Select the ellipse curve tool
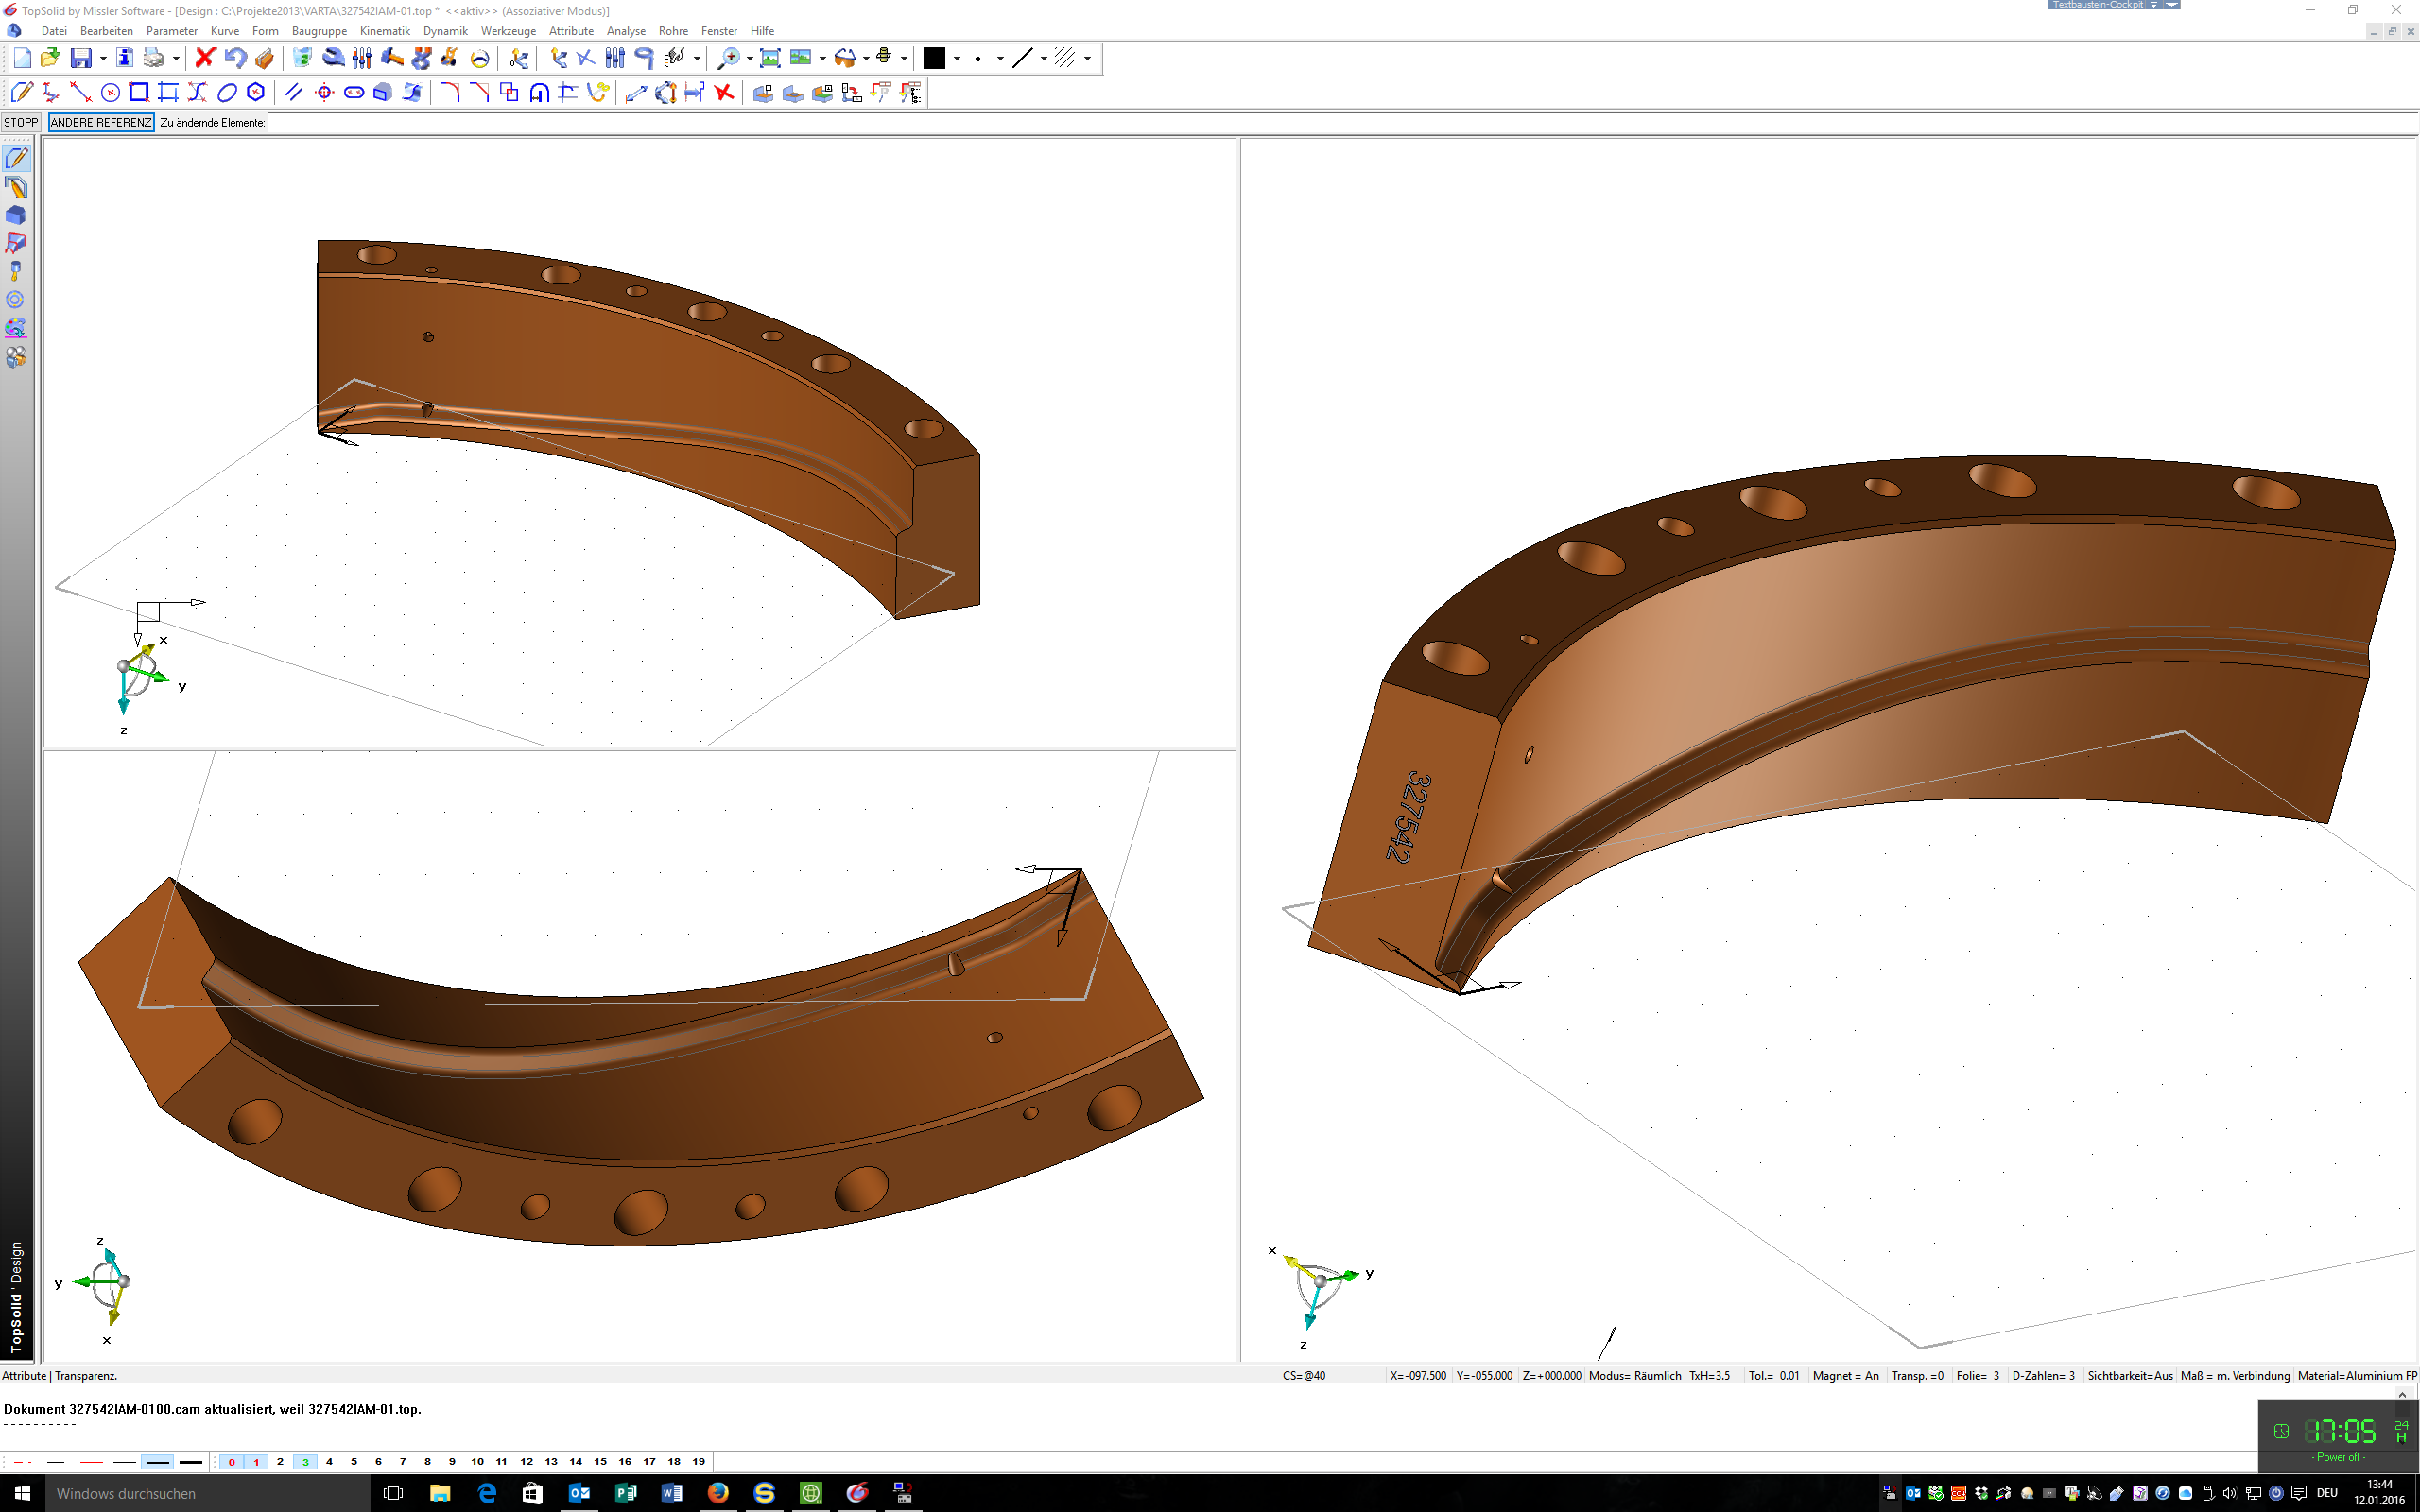2420x1512 pixels. pyautogui.click(x=227, y=93)
